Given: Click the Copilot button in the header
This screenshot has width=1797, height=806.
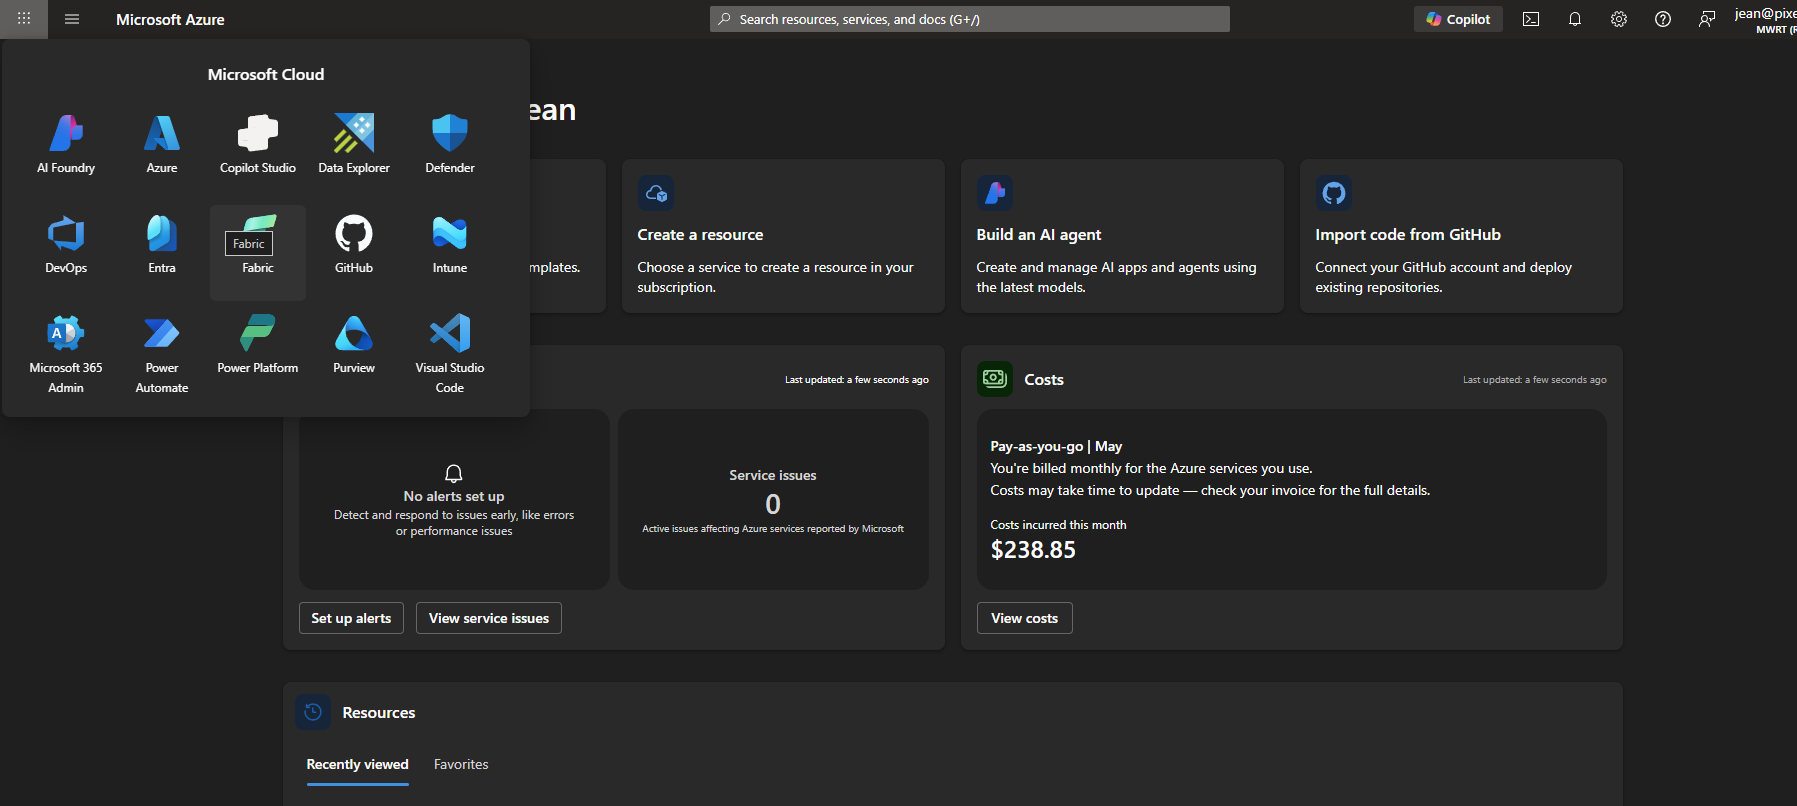Looking at the screenshot, I should click(x=1458, y=19).
